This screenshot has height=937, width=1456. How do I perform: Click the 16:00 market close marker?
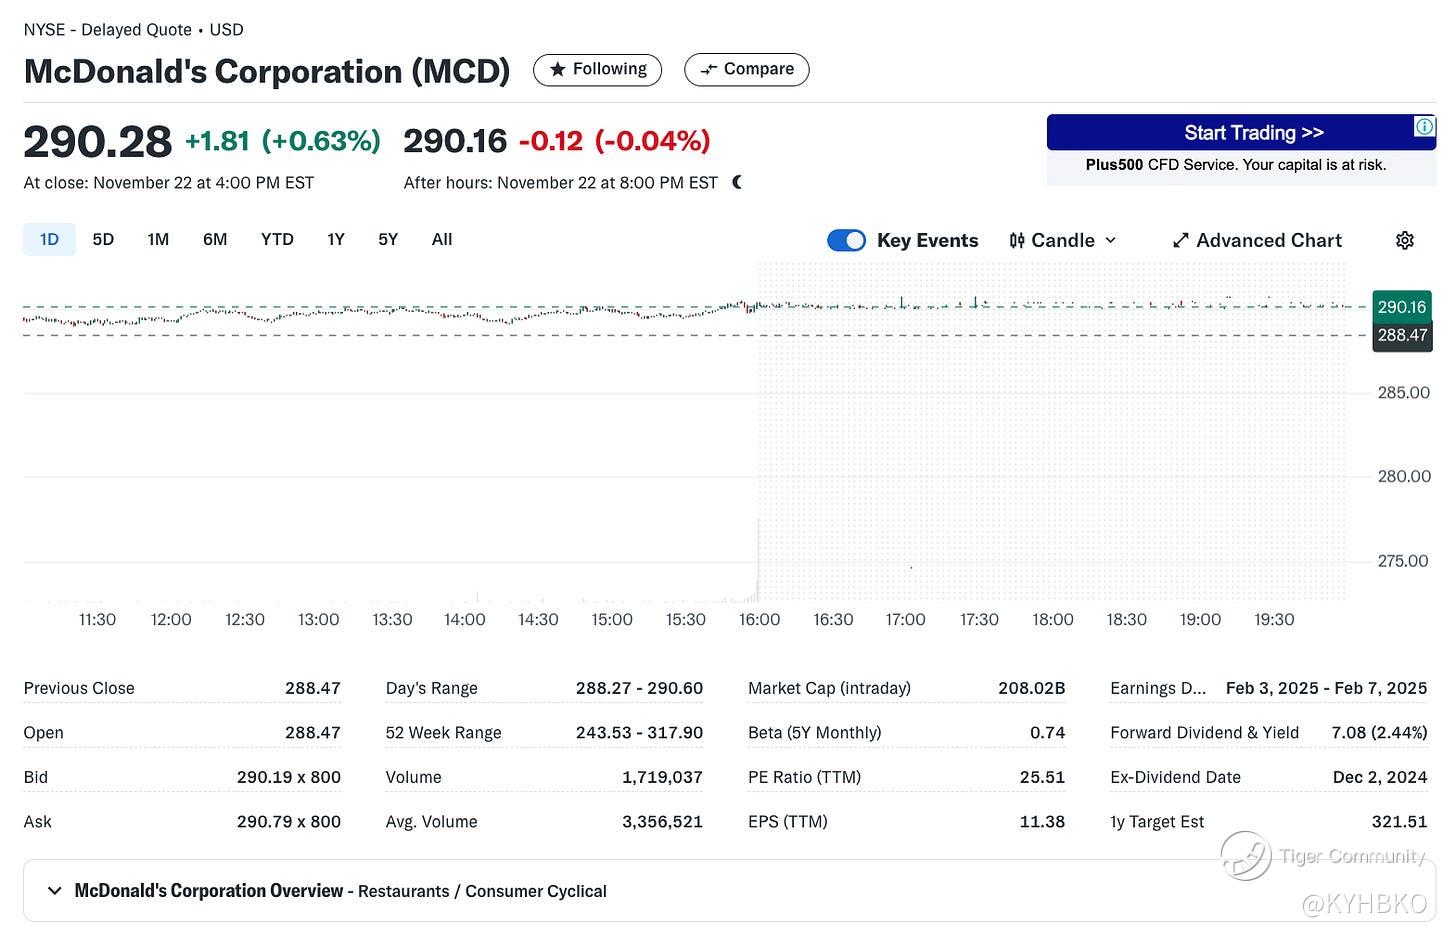click(759, 619)
